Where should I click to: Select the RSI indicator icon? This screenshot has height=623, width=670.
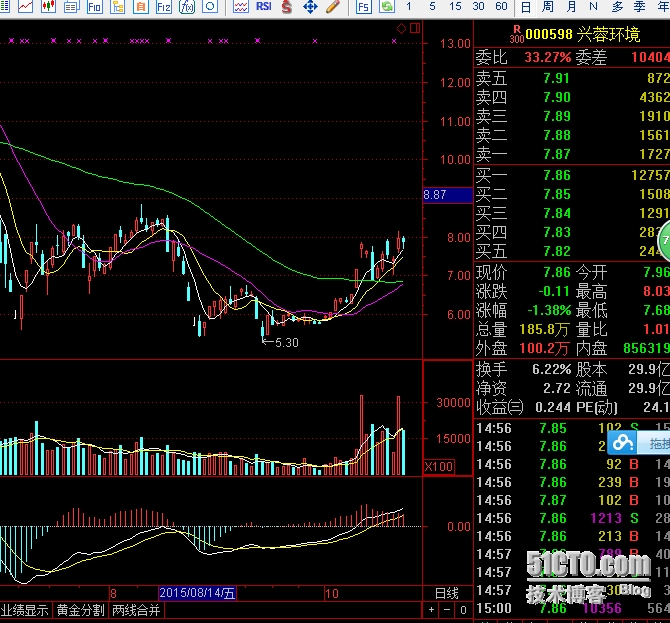coord(264,6)
